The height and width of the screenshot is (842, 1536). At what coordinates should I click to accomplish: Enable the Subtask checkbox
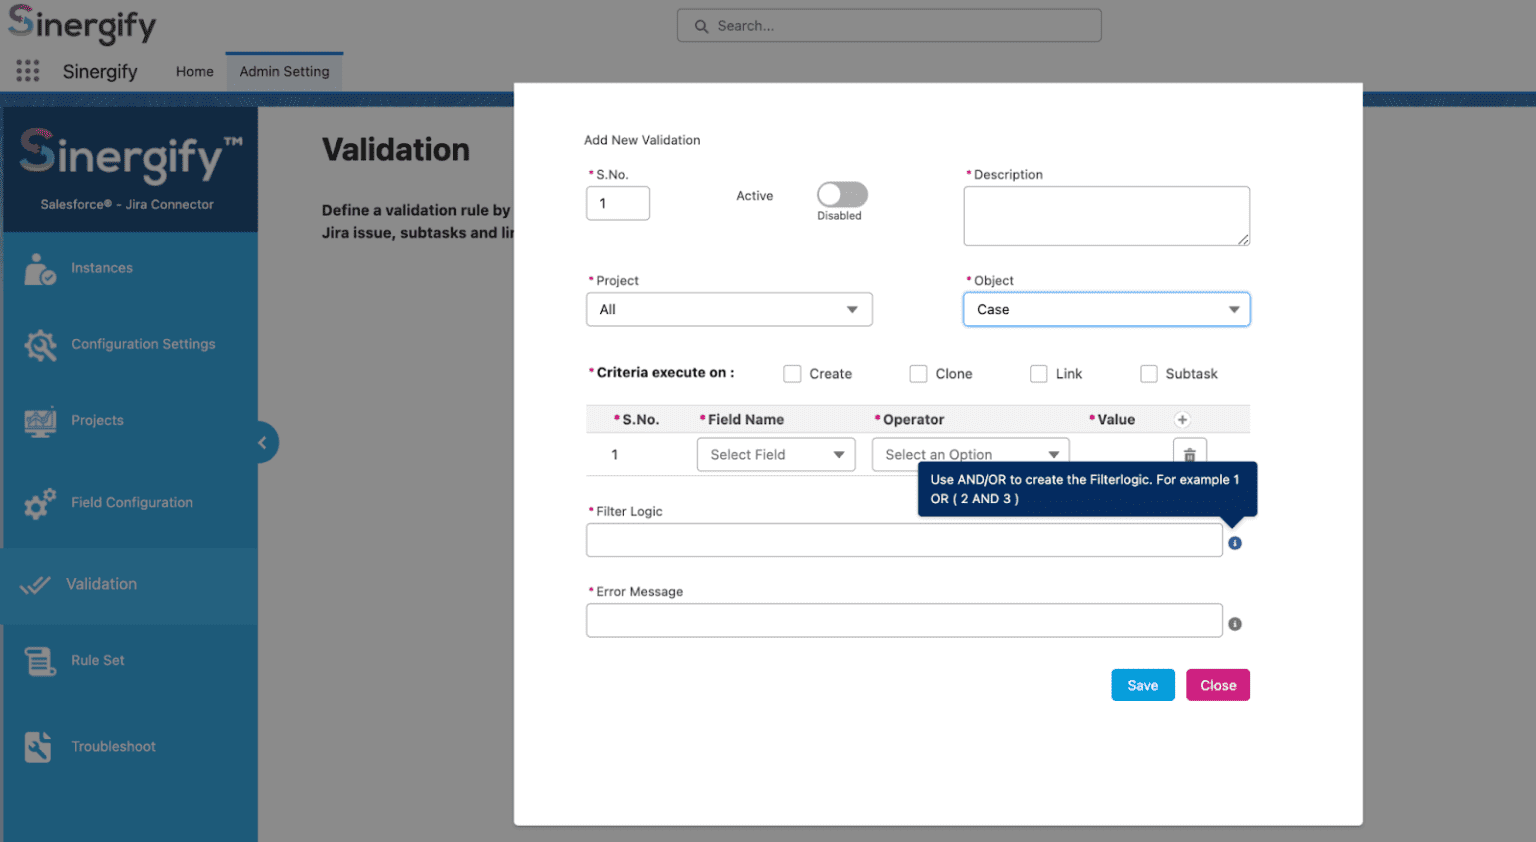coord(1149,374)
